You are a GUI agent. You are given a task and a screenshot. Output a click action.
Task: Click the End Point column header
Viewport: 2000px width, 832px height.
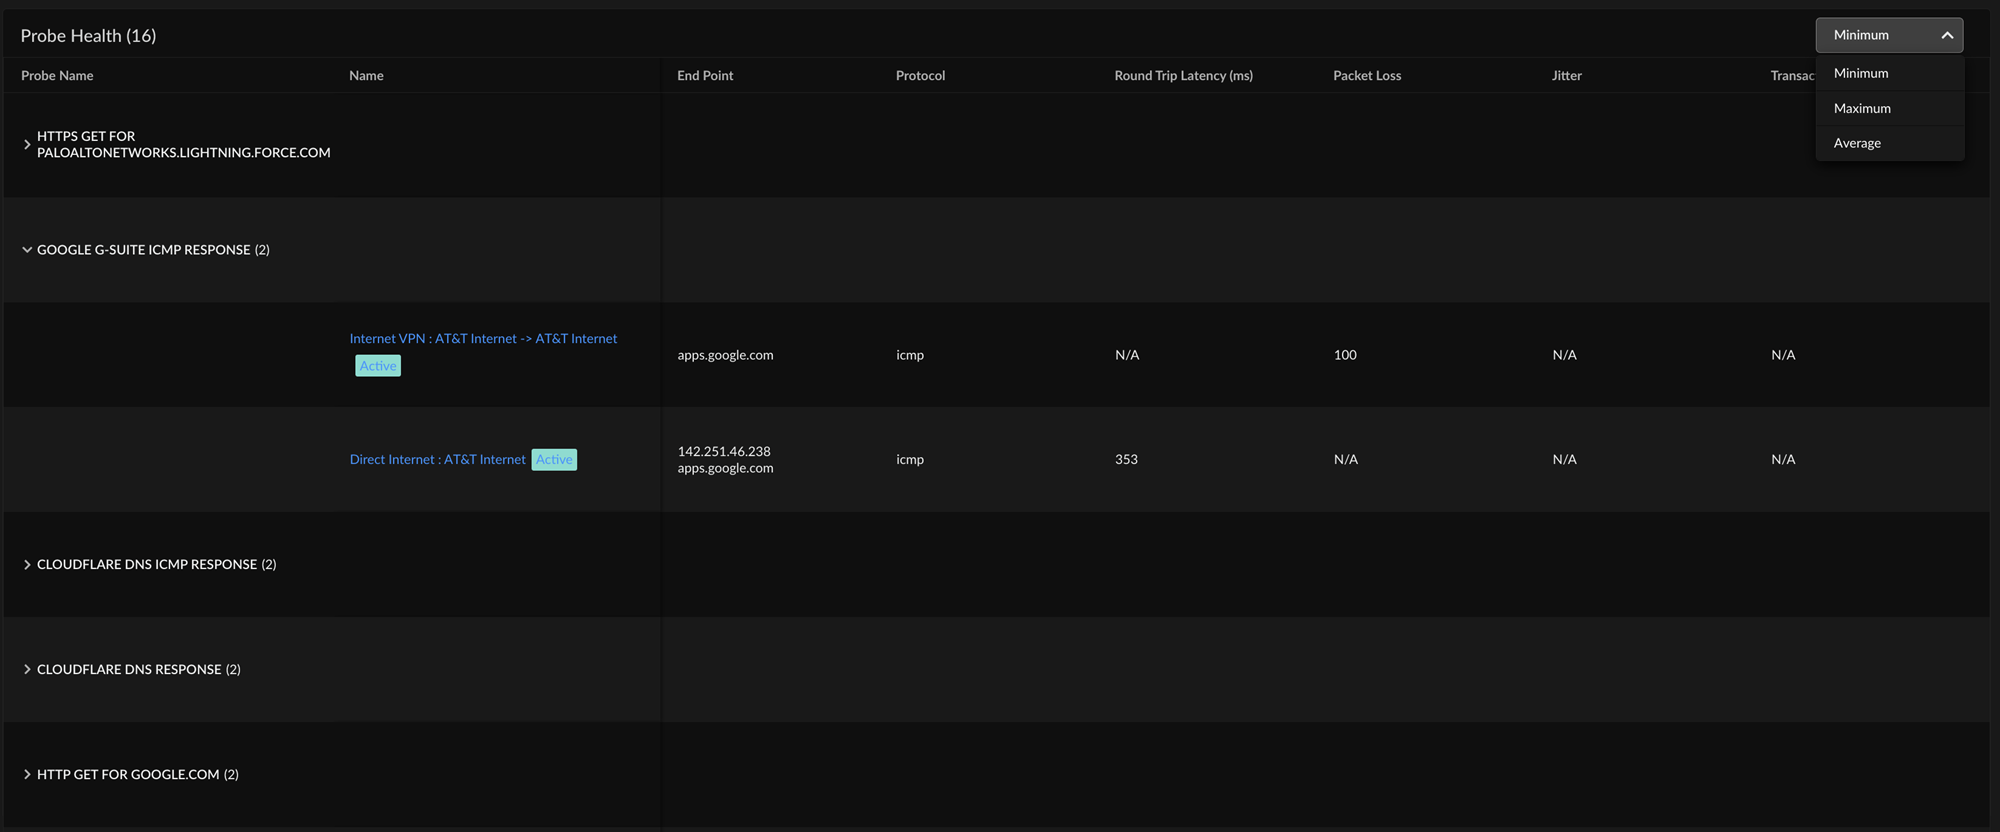(x=705, y=76)
